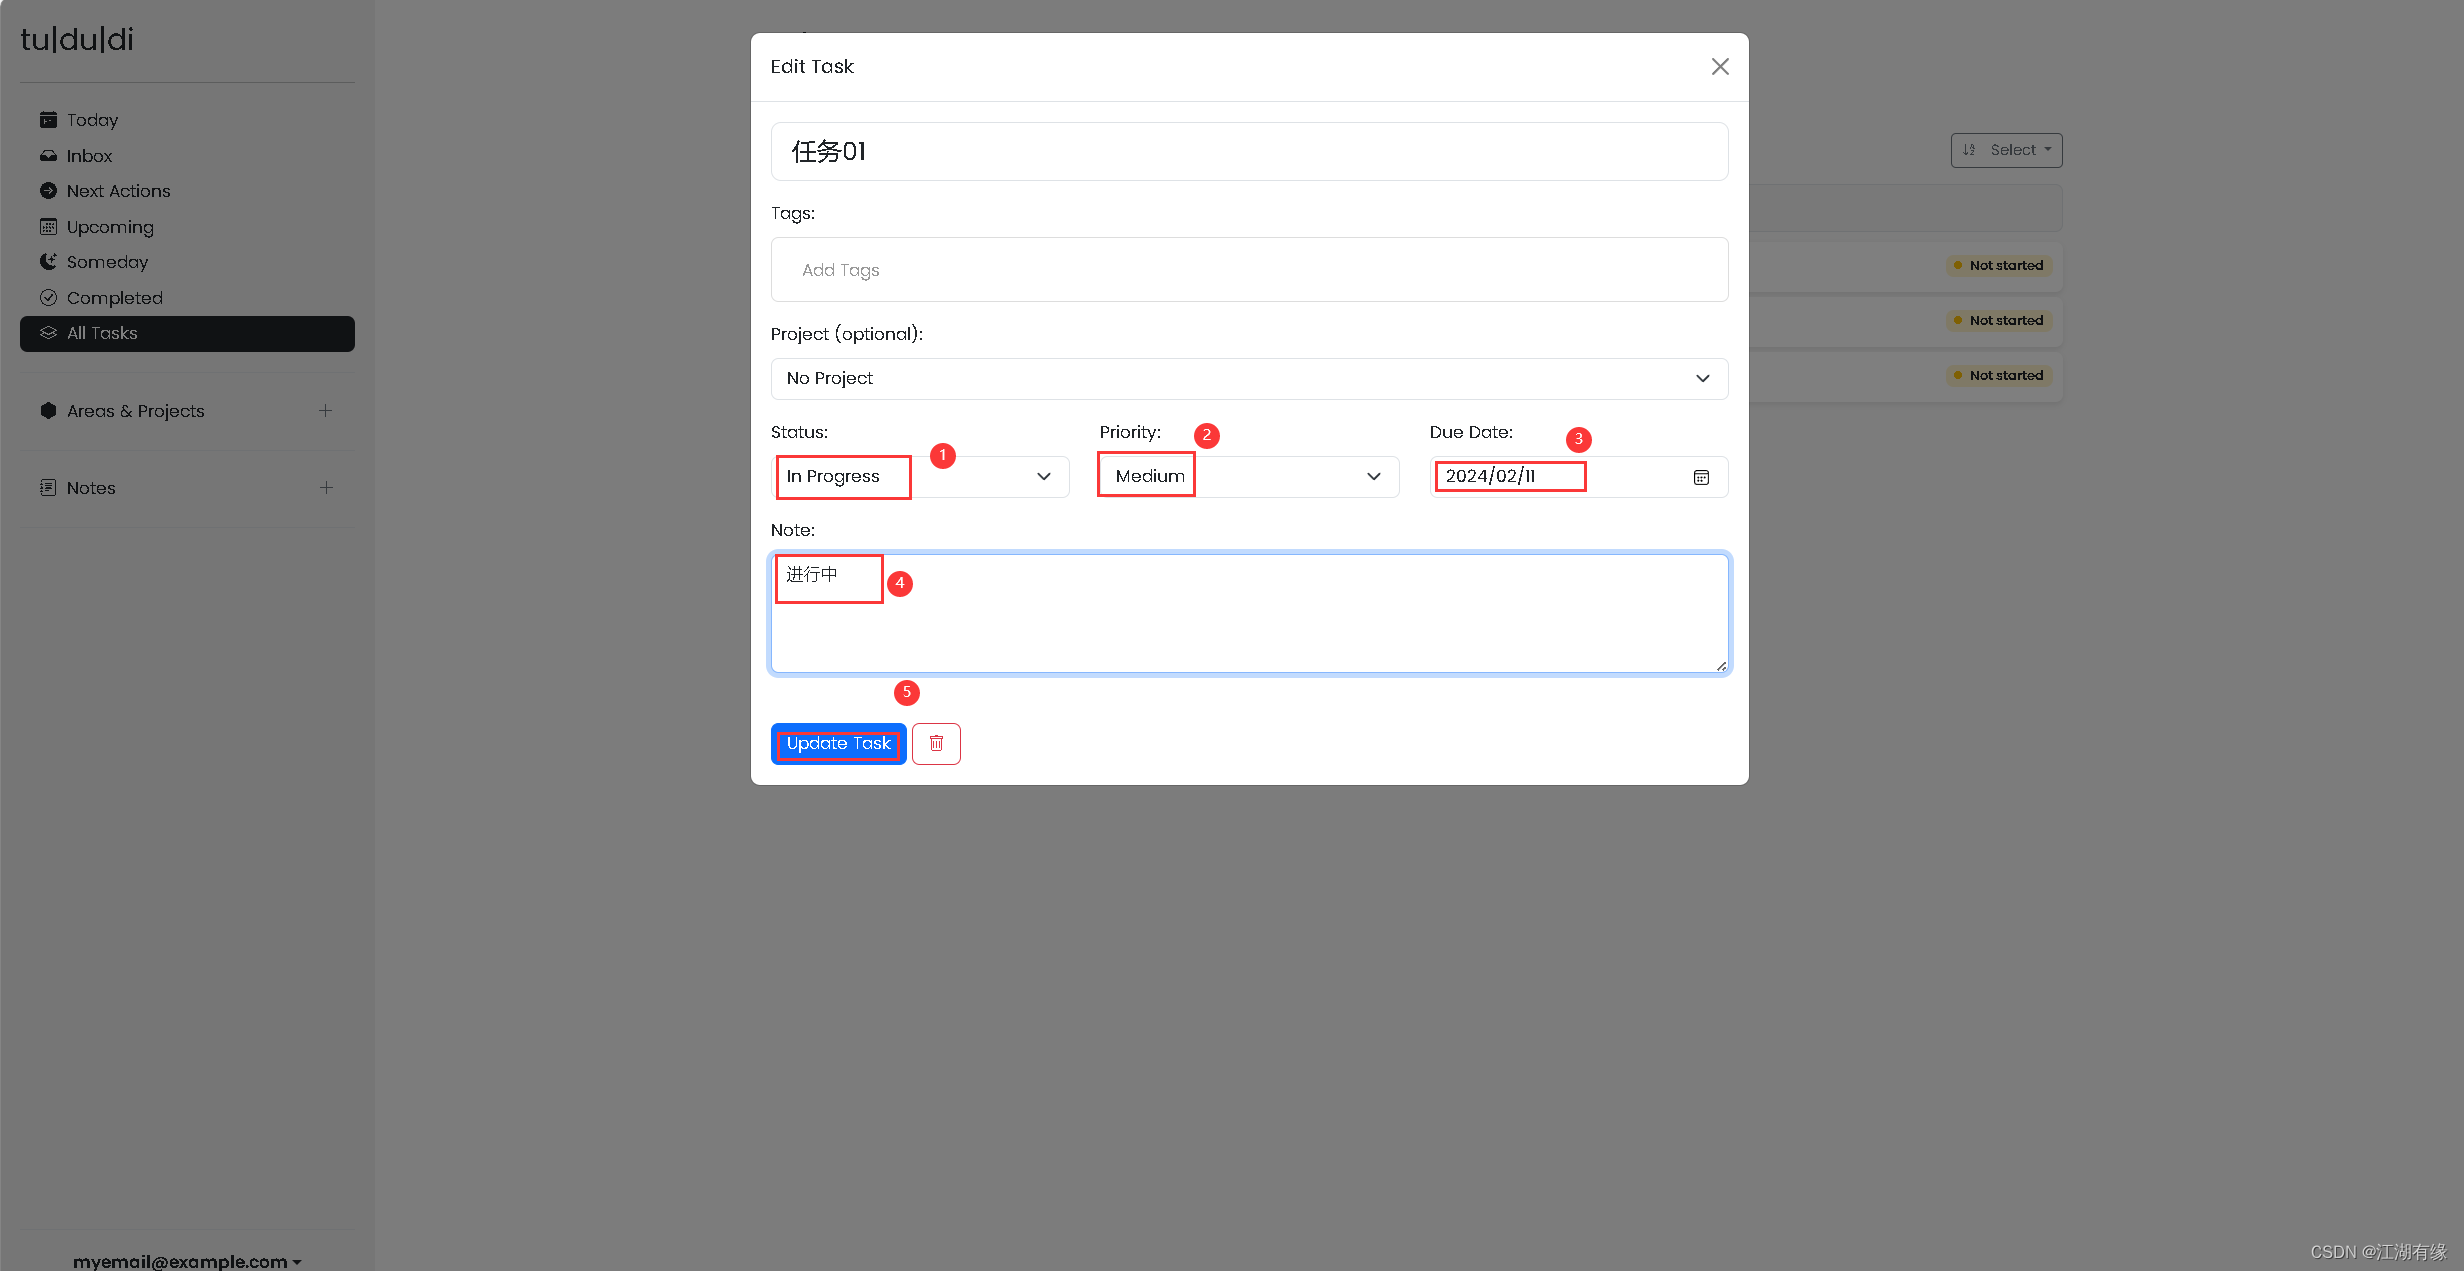The width and height of the screenshot is (2464, 1271).
Task: Open the Project dropdown set to No Project
Action: 1248,378
